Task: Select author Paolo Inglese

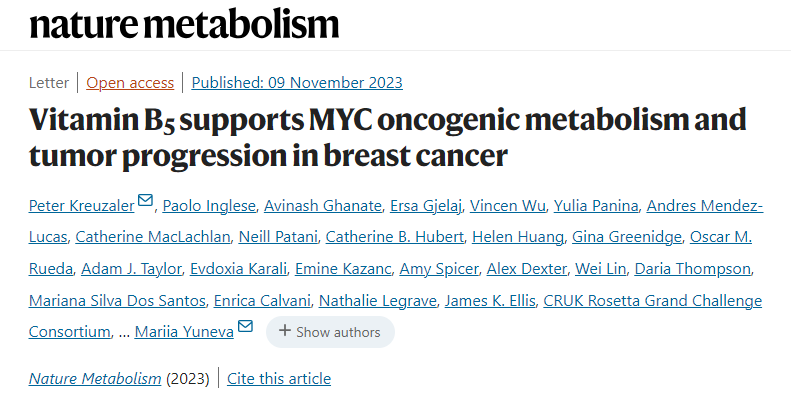Action: click(209, 206)
